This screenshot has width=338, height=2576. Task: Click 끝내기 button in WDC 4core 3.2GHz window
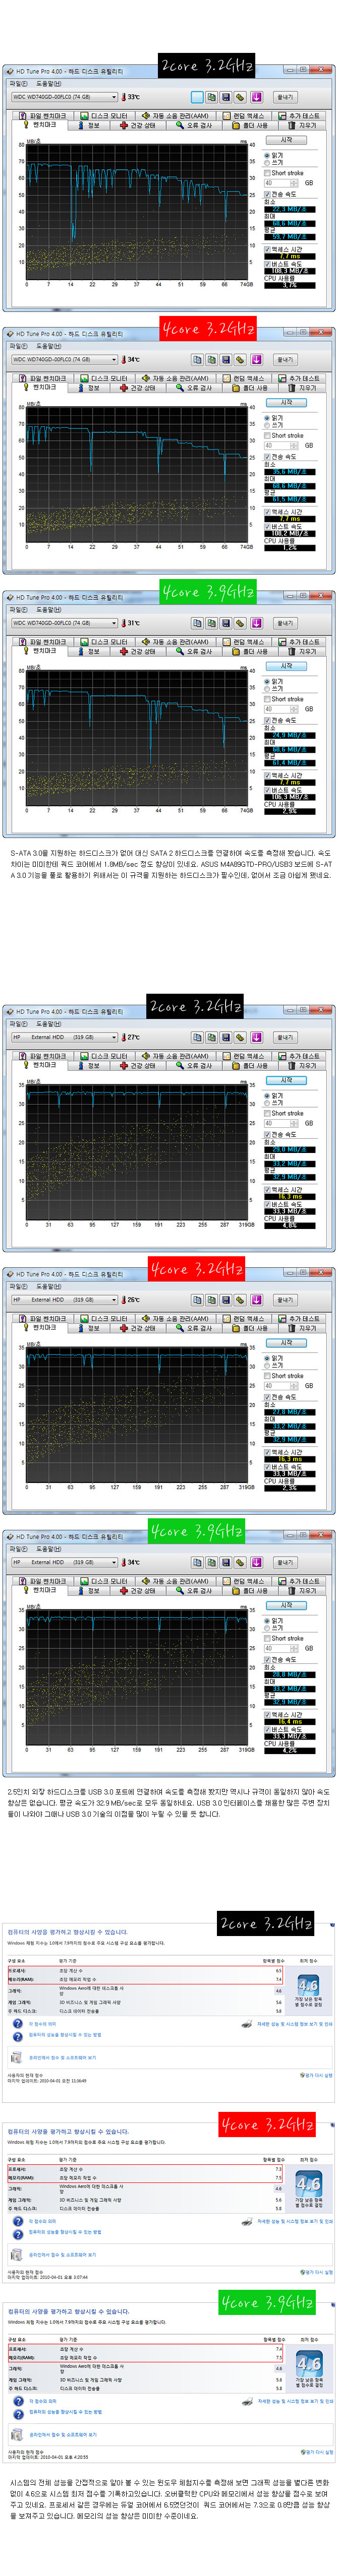coord(285,360)
